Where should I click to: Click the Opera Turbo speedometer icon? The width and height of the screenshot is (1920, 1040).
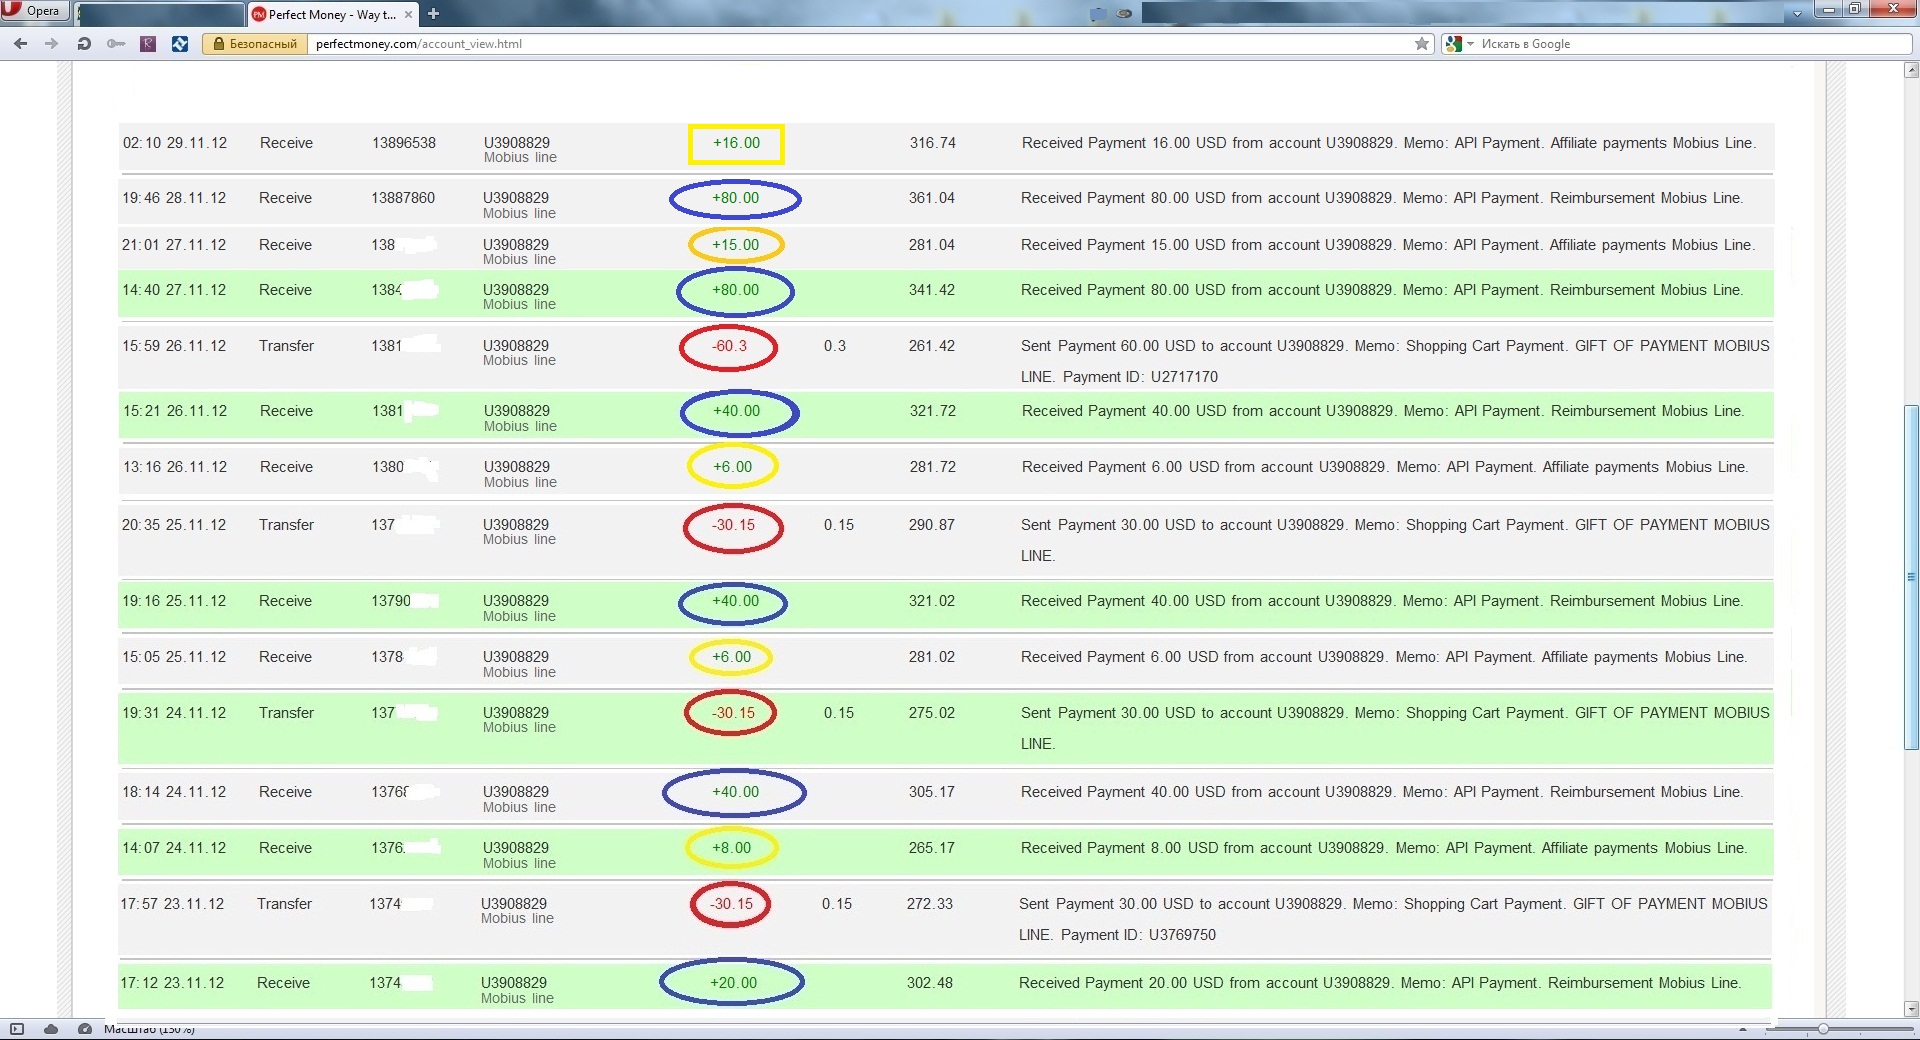tap(85, 1029)
